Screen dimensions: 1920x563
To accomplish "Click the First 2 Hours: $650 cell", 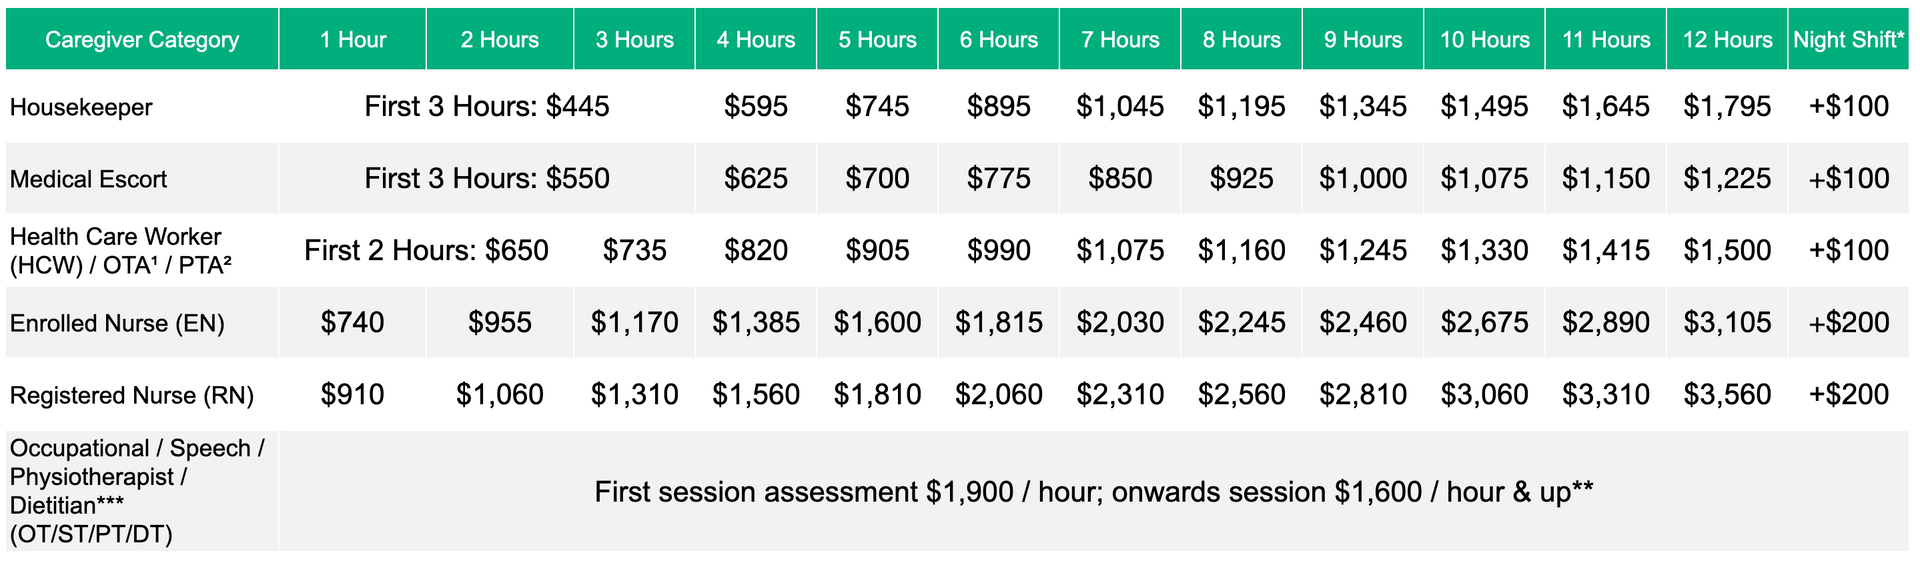I will pyautogui.click(x=426, y=250).
